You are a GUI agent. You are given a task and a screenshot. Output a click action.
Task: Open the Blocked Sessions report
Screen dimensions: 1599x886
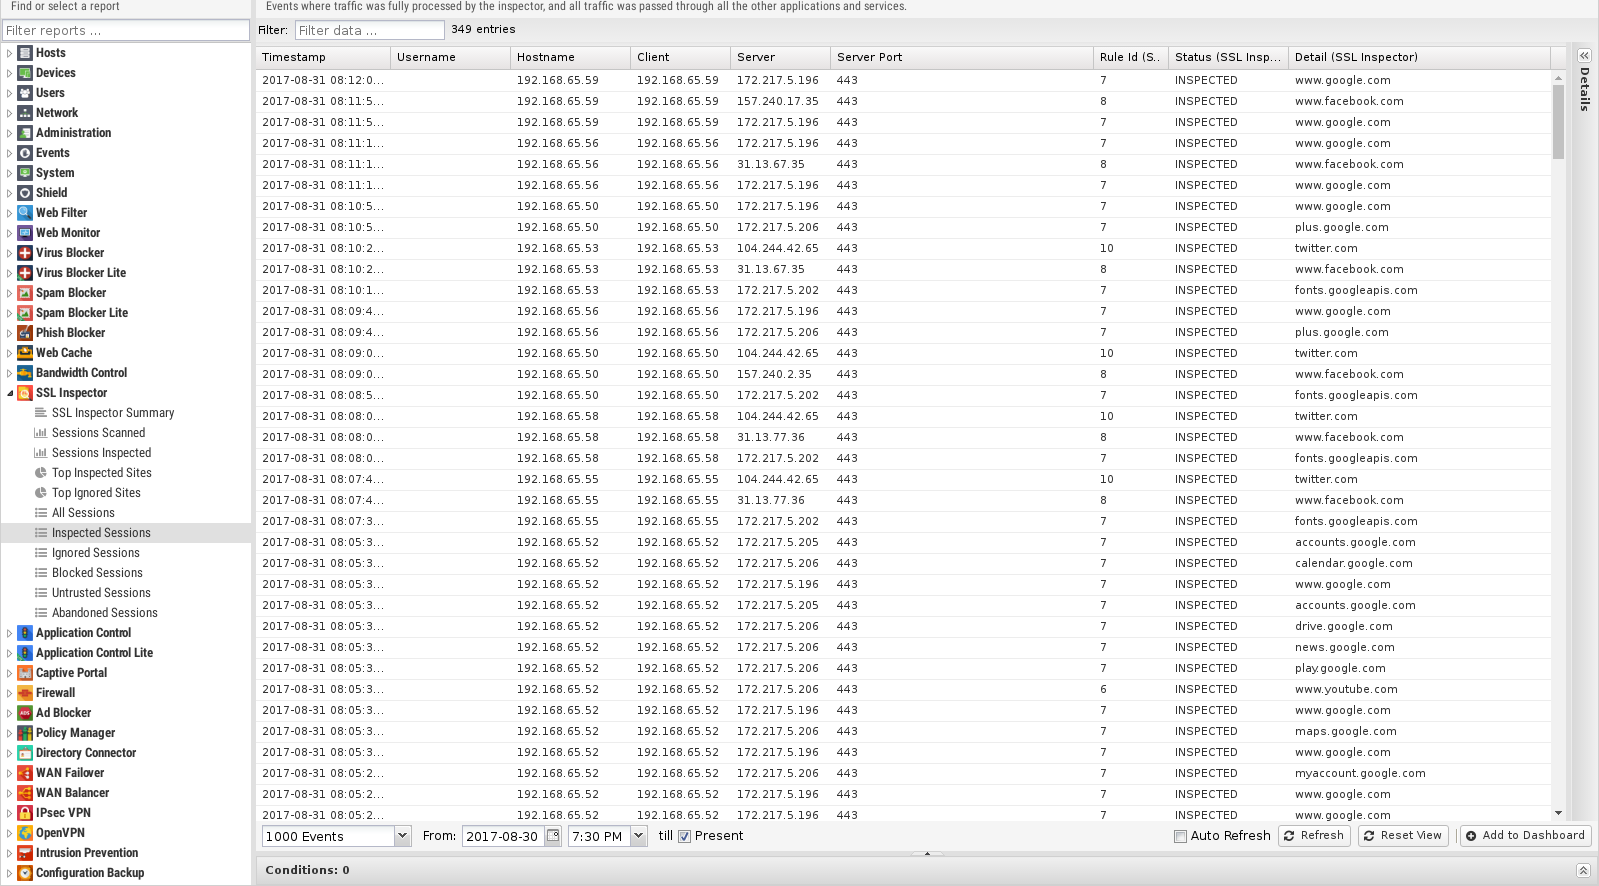coord(97,573)
